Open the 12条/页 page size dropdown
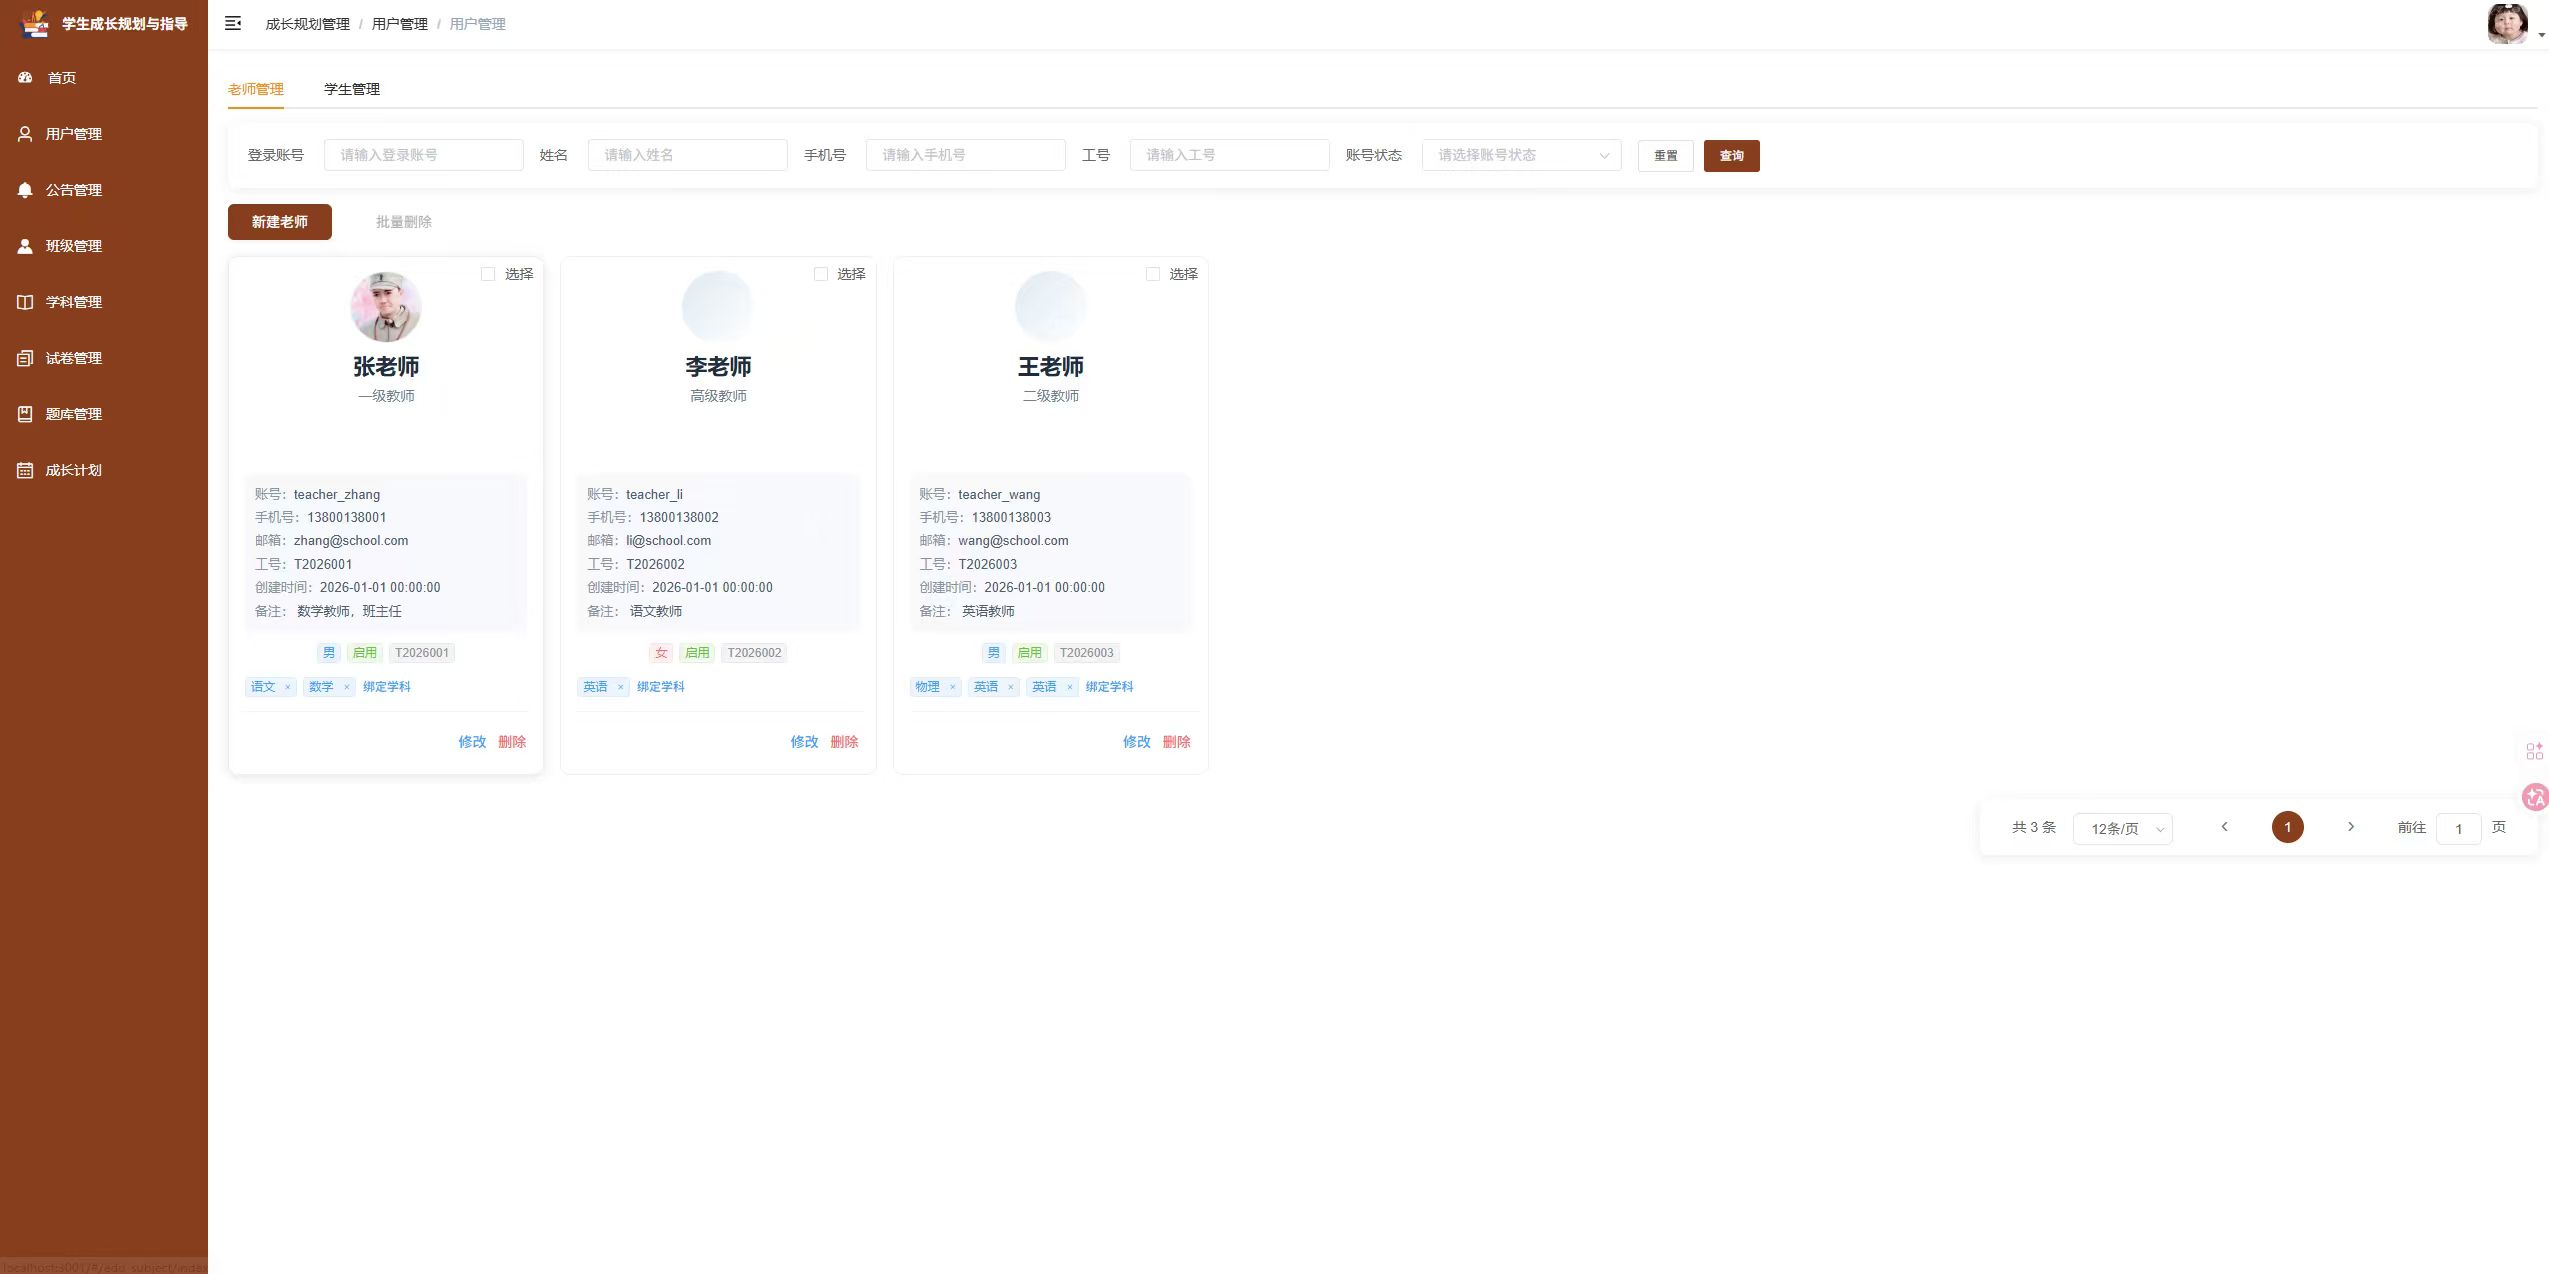The height and width of the screenshot is (1274, 2549). (2123, 829)
